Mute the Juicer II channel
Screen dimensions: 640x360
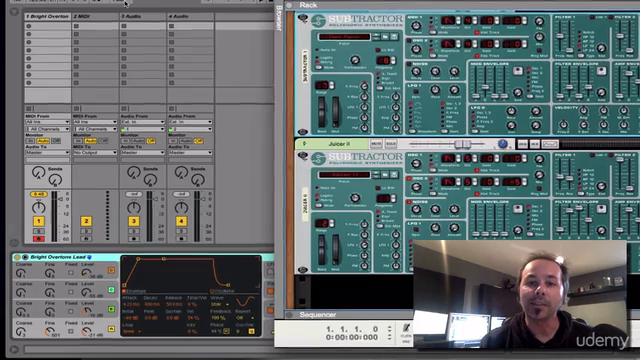click(x=376, y=144)
